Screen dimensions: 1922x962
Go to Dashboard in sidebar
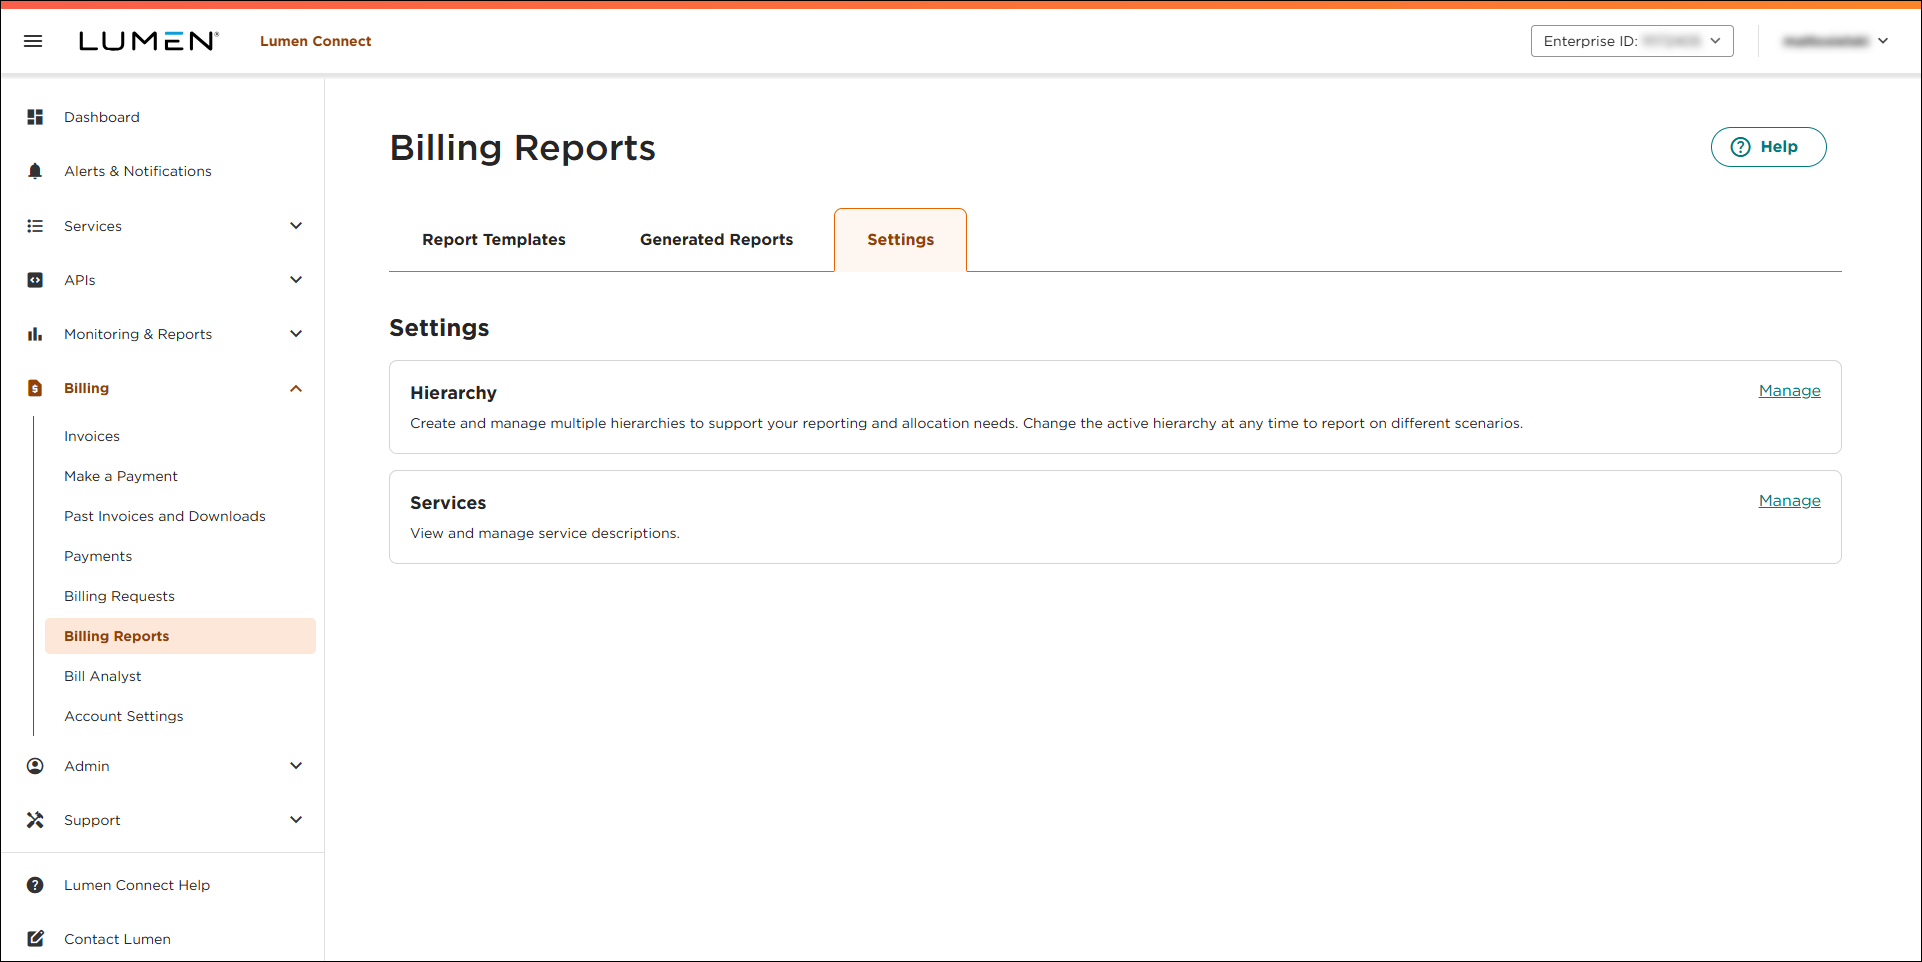point(102,117)
